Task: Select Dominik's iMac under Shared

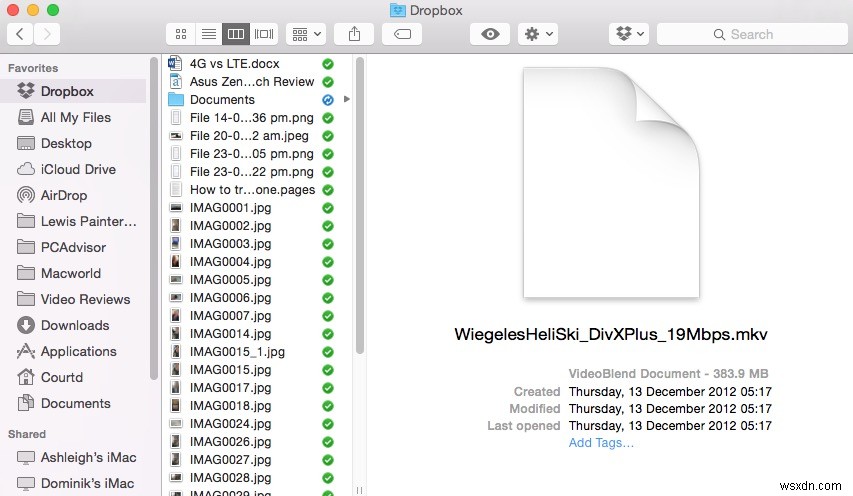Action: [x=73, y=483]
